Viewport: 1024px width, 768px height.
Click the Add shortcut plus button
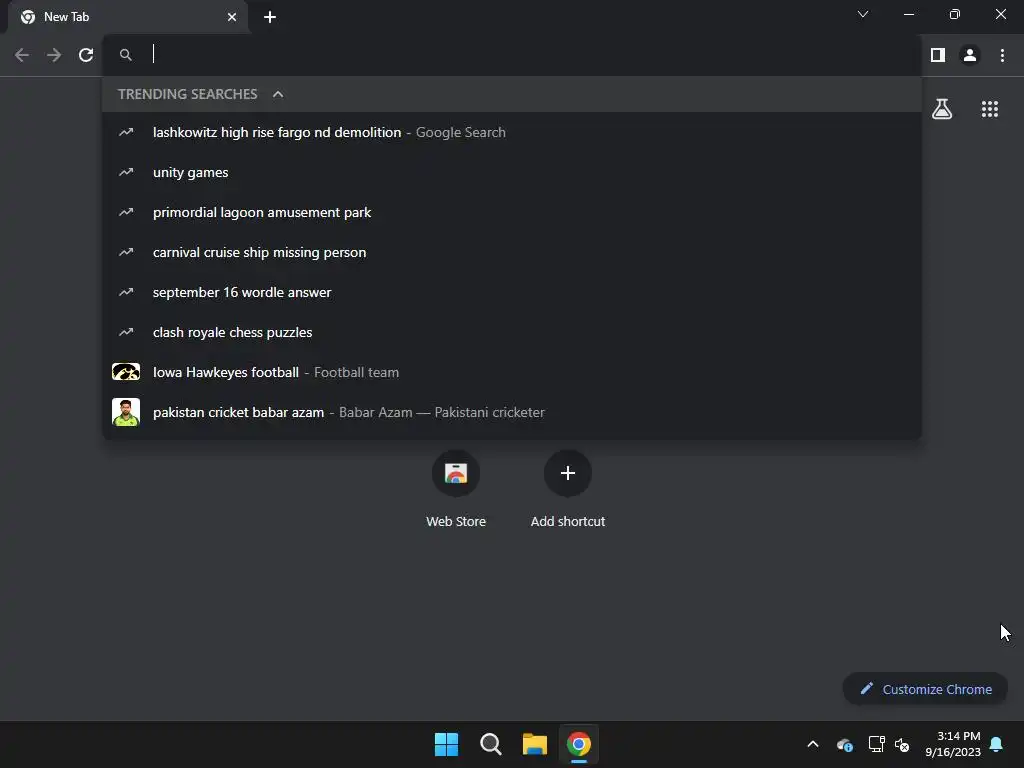(x=568, y=473)
